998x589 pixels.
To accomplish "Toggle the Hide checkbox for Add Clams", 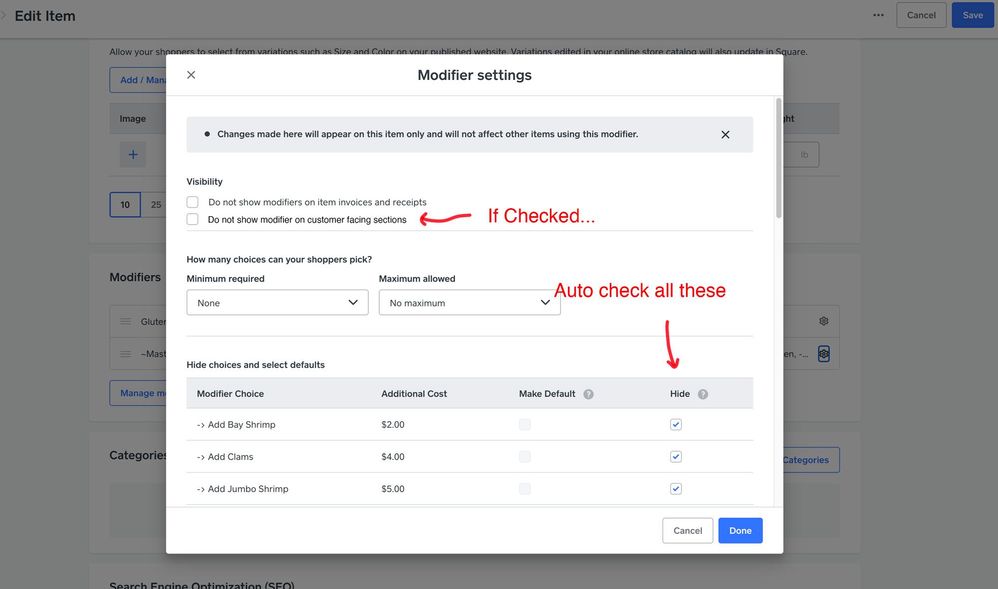I will pyautogui.click(x=676, y=457).
